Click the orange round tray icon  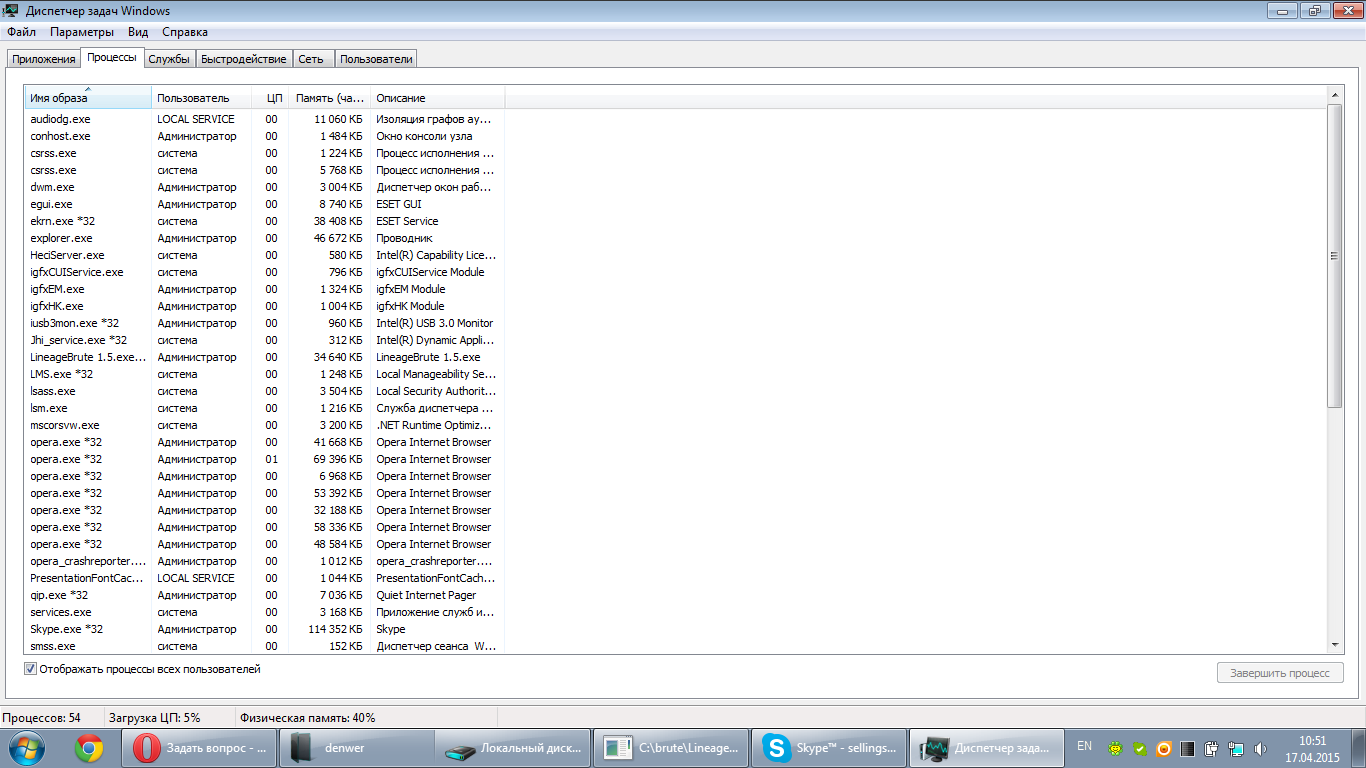pos(1163,747)
